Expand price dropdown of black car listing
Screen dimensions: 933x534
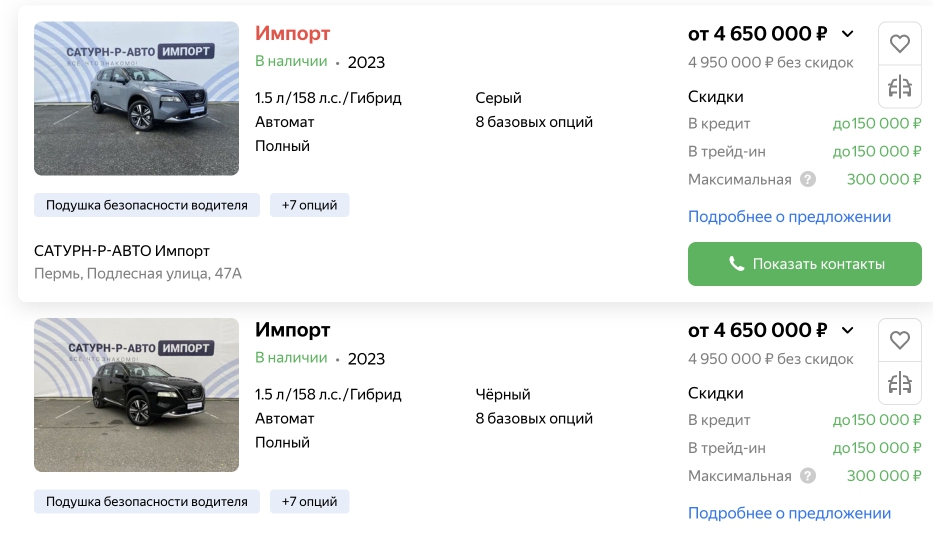point(848,330)
